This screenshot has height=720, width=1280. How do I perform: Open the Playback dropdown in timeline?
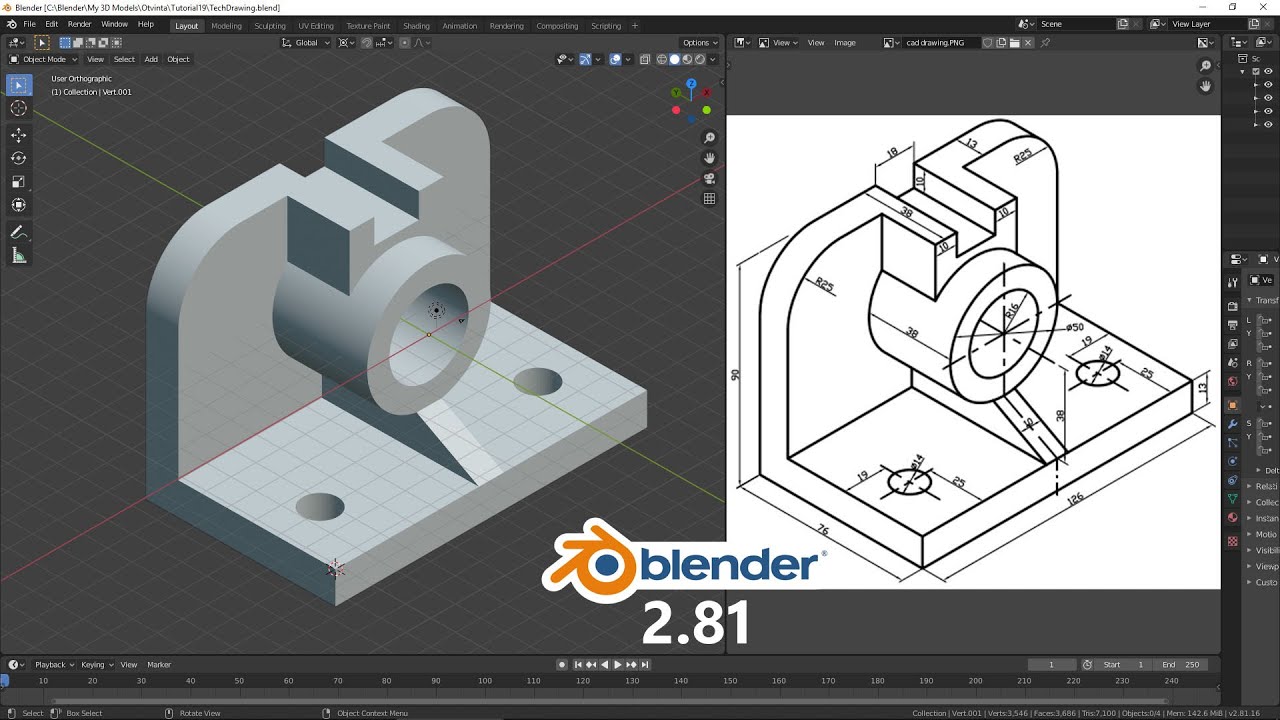coord(54,665)
